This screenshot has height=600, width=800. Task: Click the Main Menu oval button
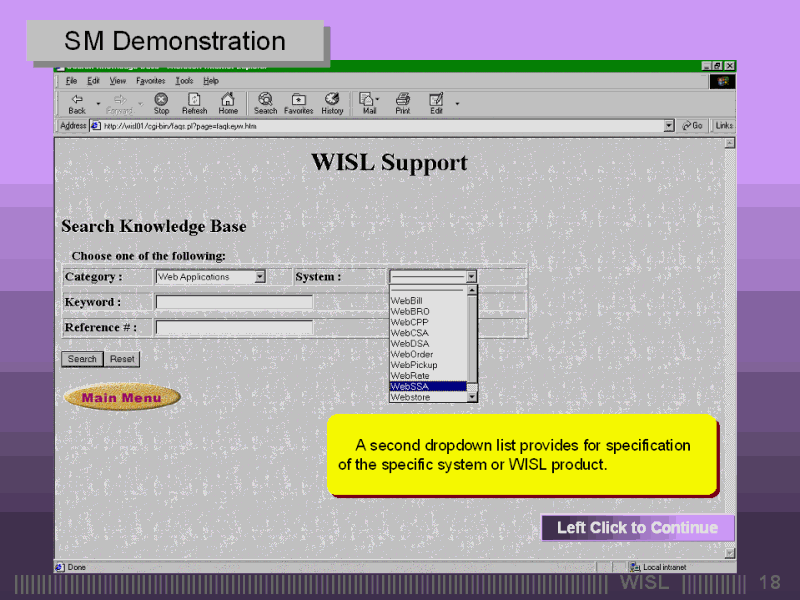coord(122,398)
